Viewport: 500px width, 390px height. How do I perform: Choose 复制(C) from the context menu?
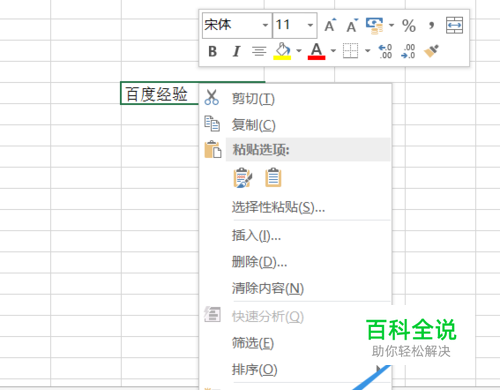(x=295, y=125)
